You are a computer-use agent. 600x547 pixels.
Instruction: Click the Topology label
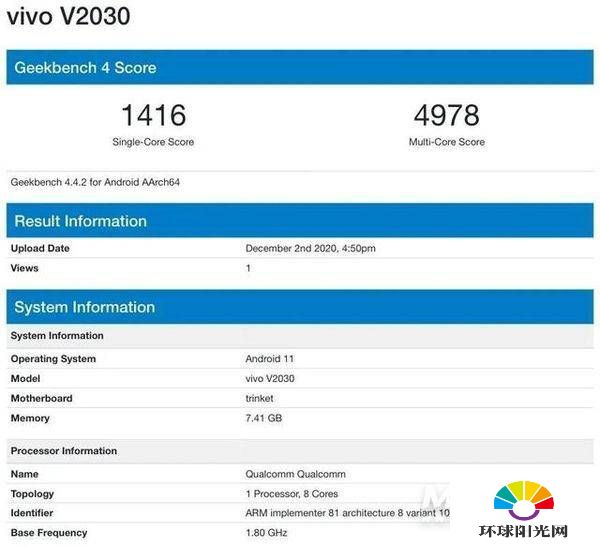pos(32,494)
